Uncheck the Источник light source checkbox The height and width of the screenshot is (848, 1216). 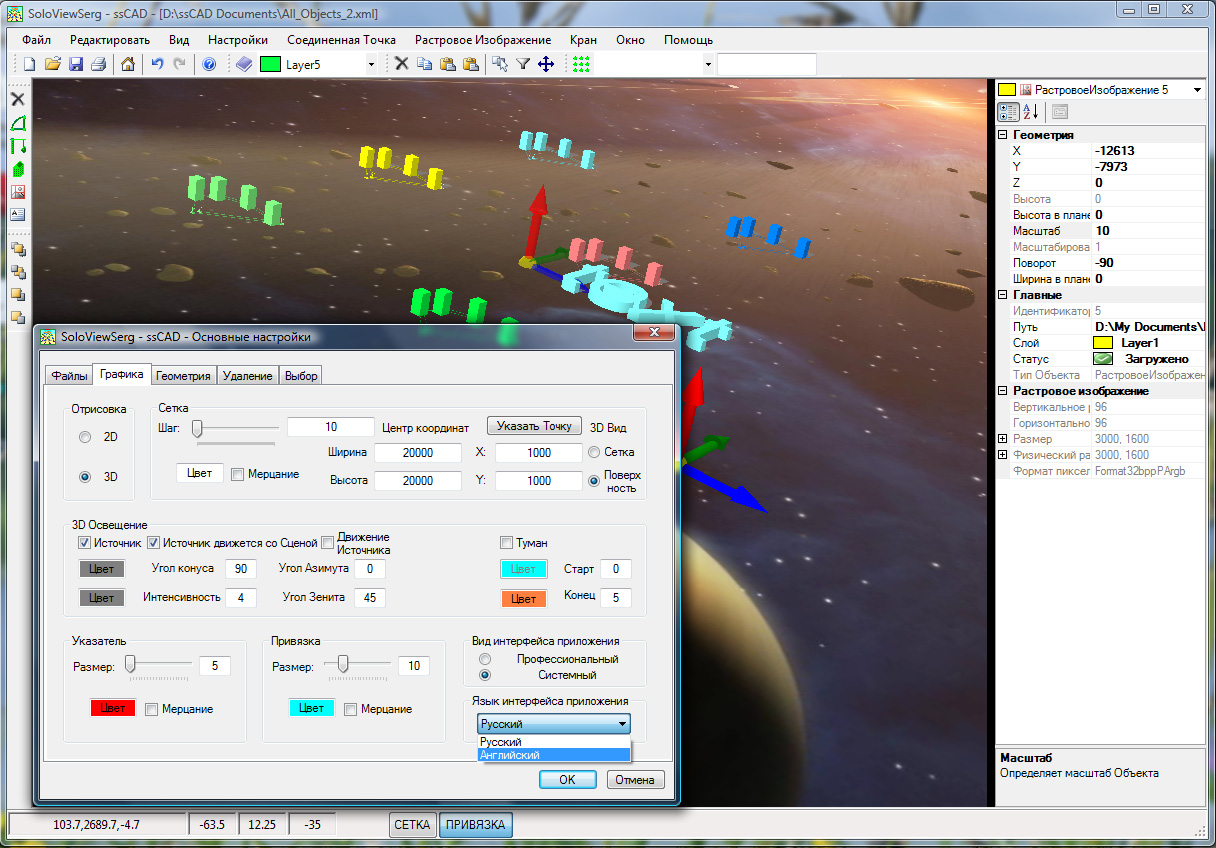(x=85, y=543)
